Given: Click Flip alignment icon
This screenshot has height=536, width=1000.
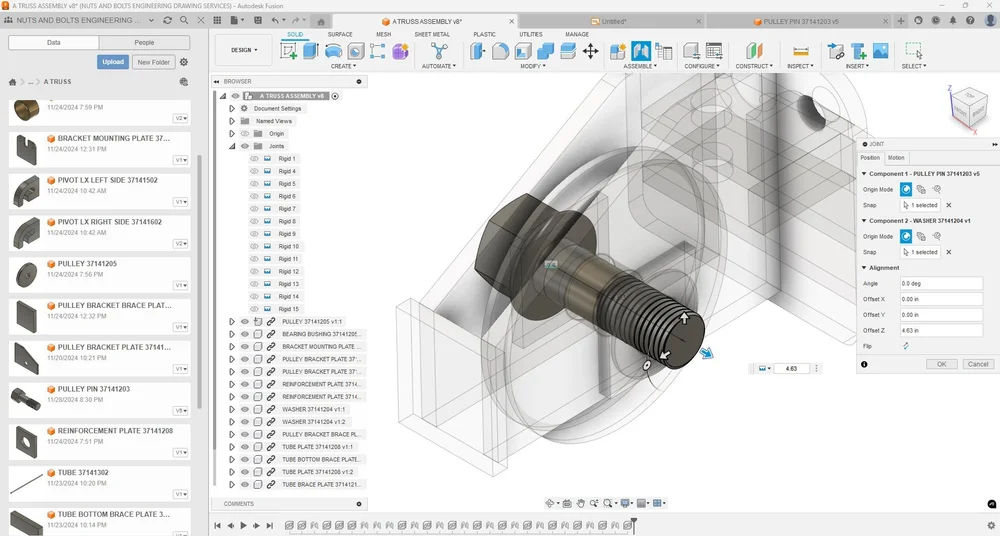Looking at the screenshot, I should point(906,346).
